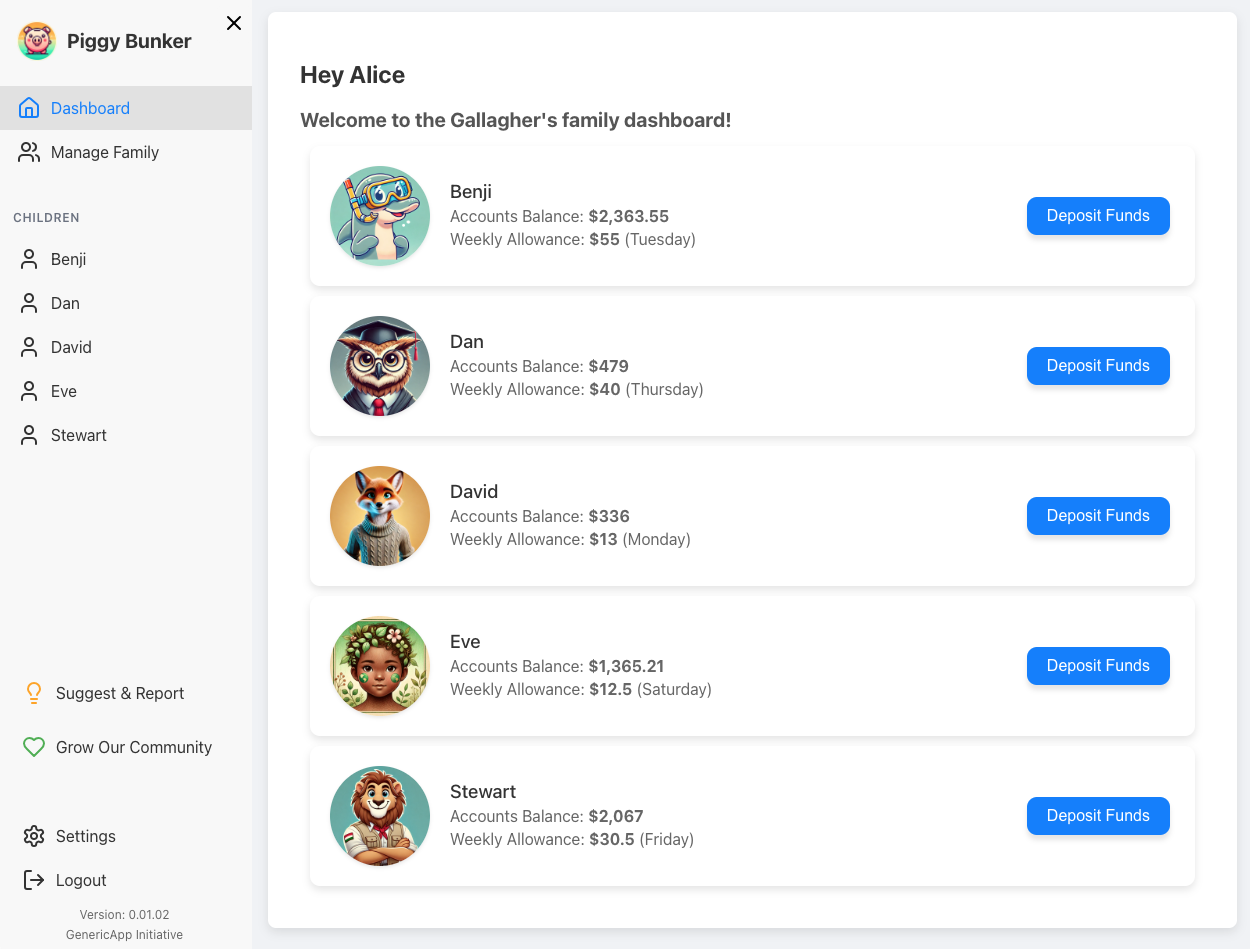Click the Piggy Bunker logo icon

point(37,41)
